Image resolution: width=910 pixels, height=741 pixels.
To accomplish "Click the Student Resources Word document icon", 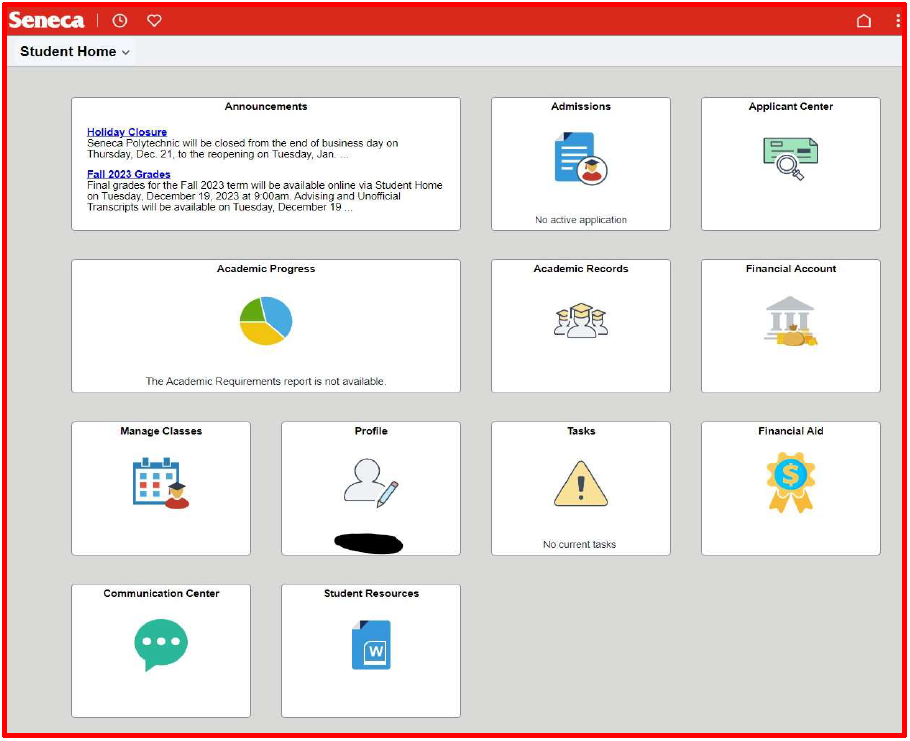I will tap(371, 645).
